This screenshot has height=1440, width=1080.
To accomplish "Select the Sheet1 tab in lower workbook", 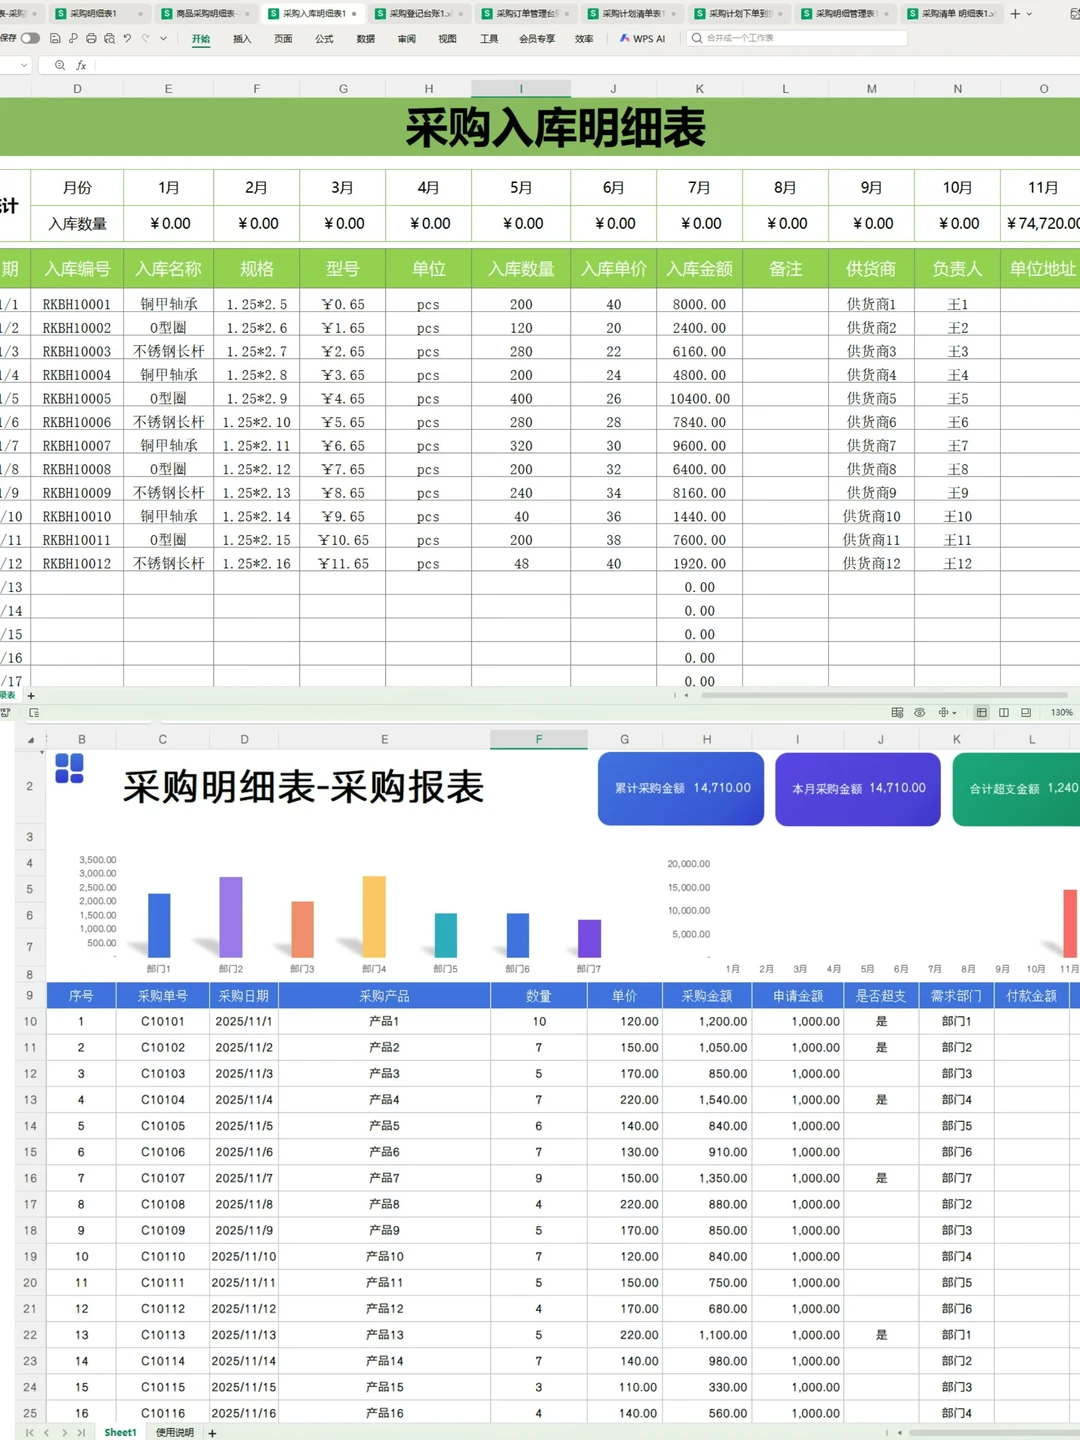I will click(120, 1433).
